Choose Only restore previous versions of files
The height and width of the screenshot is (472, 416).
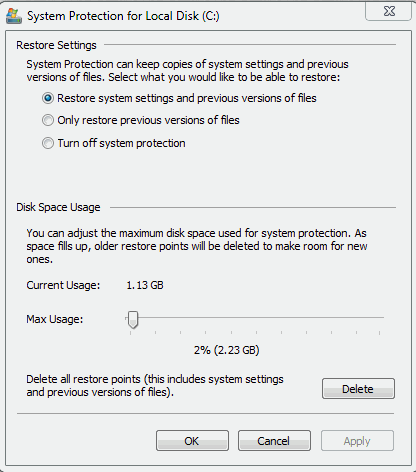coord(48,120)
